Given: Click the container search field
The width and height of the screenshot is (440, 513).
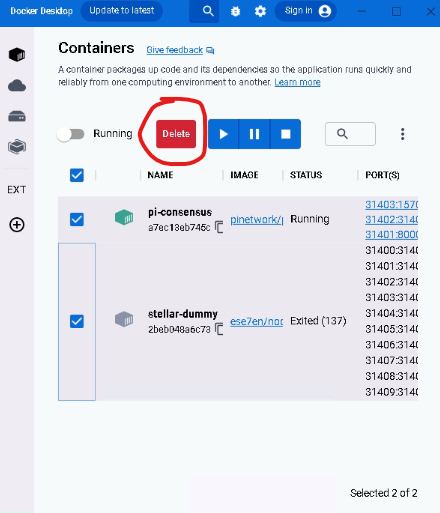Looking at the screenshot, I should pyautogui.click(x=350, y=134).
